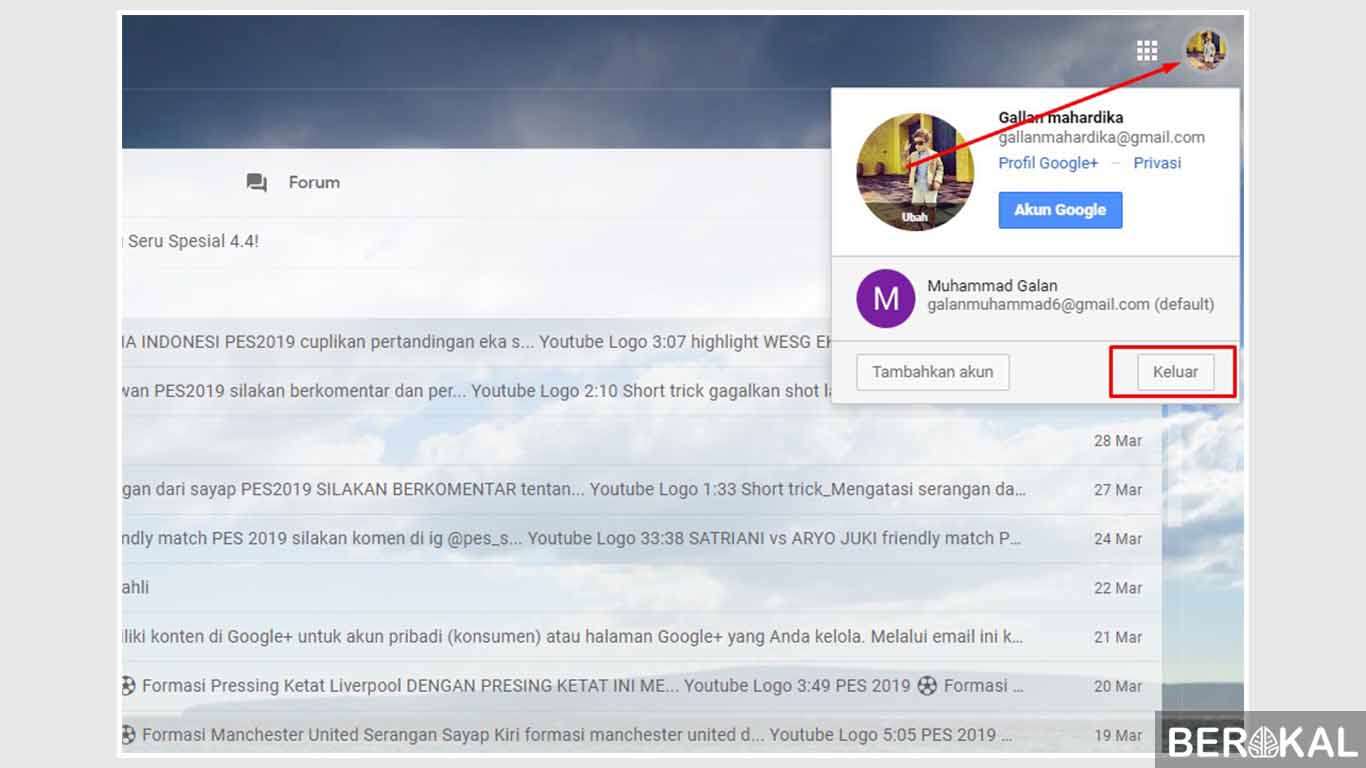1366x768 pixels.
Task: Open the Profil Google+ link
Action: pyautogui.click(x=1048, y=163)
